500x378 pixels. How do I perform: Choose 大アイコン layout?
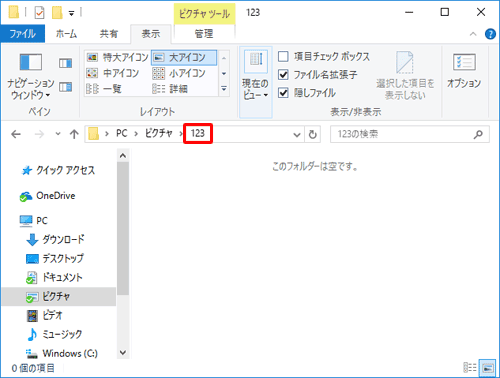[x=184, y=57]
